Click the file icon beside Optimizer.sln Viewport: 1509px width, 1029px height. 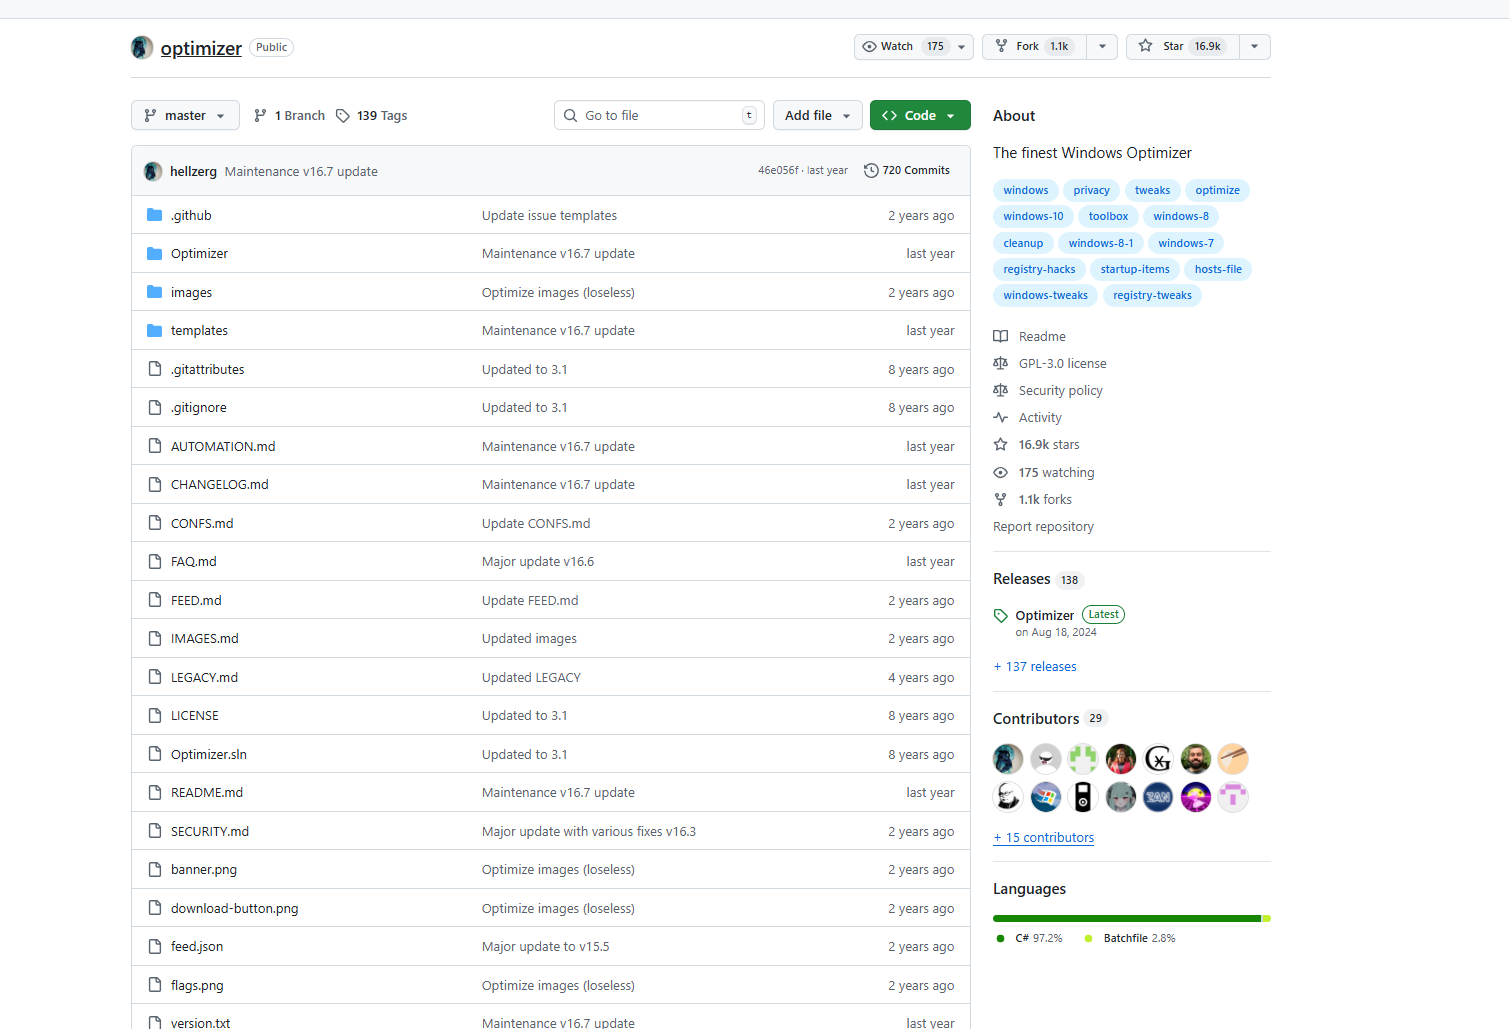(x=154, y=754)
